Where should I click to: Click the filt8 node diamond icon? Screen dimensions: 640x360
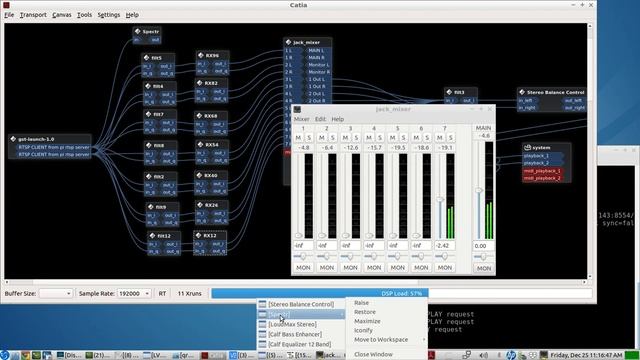click(149, 145)
